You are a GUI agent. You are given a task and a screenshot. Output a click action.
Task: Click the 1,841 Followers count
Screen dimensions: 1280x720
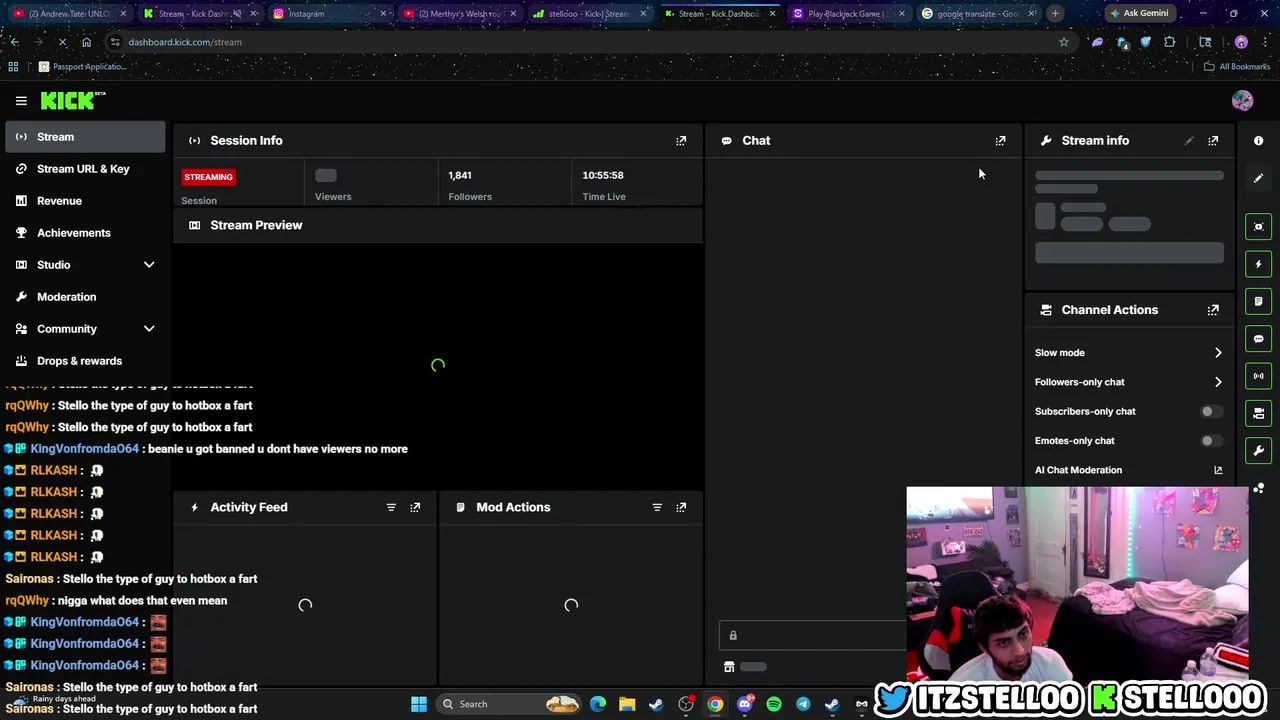460,175
